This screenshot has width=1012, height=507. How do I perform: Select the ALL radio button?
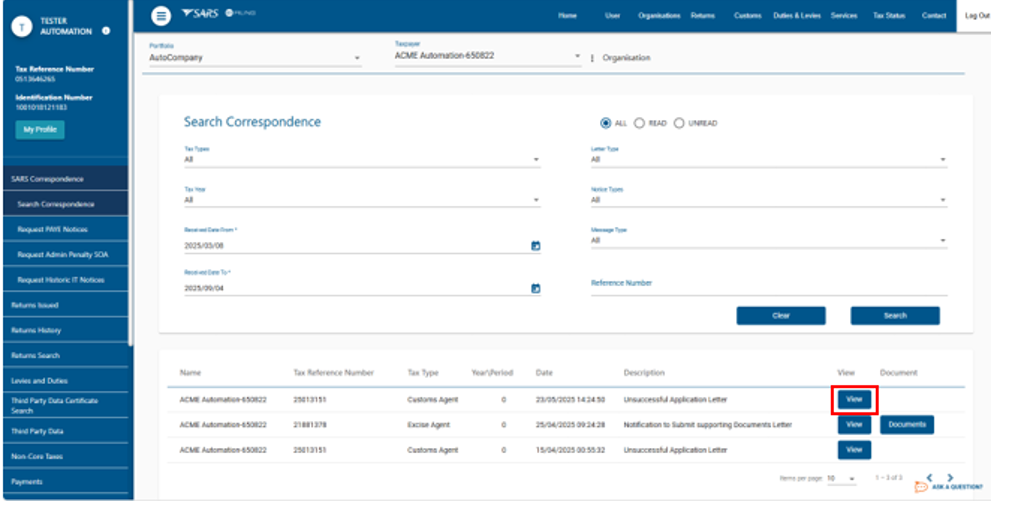point(605,123)
